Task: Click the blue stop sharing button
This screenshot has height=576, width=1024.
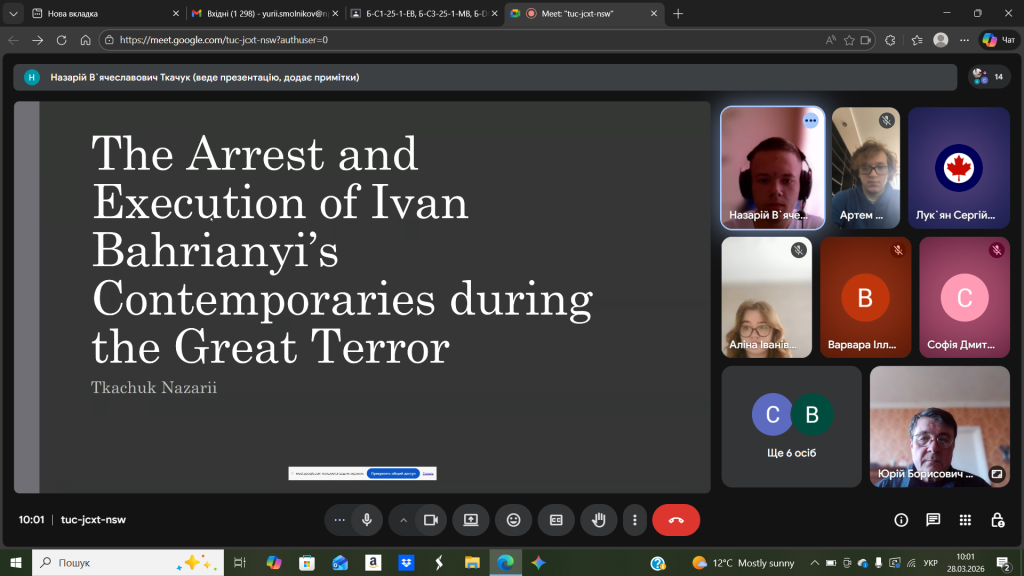Action: (393, 473)
